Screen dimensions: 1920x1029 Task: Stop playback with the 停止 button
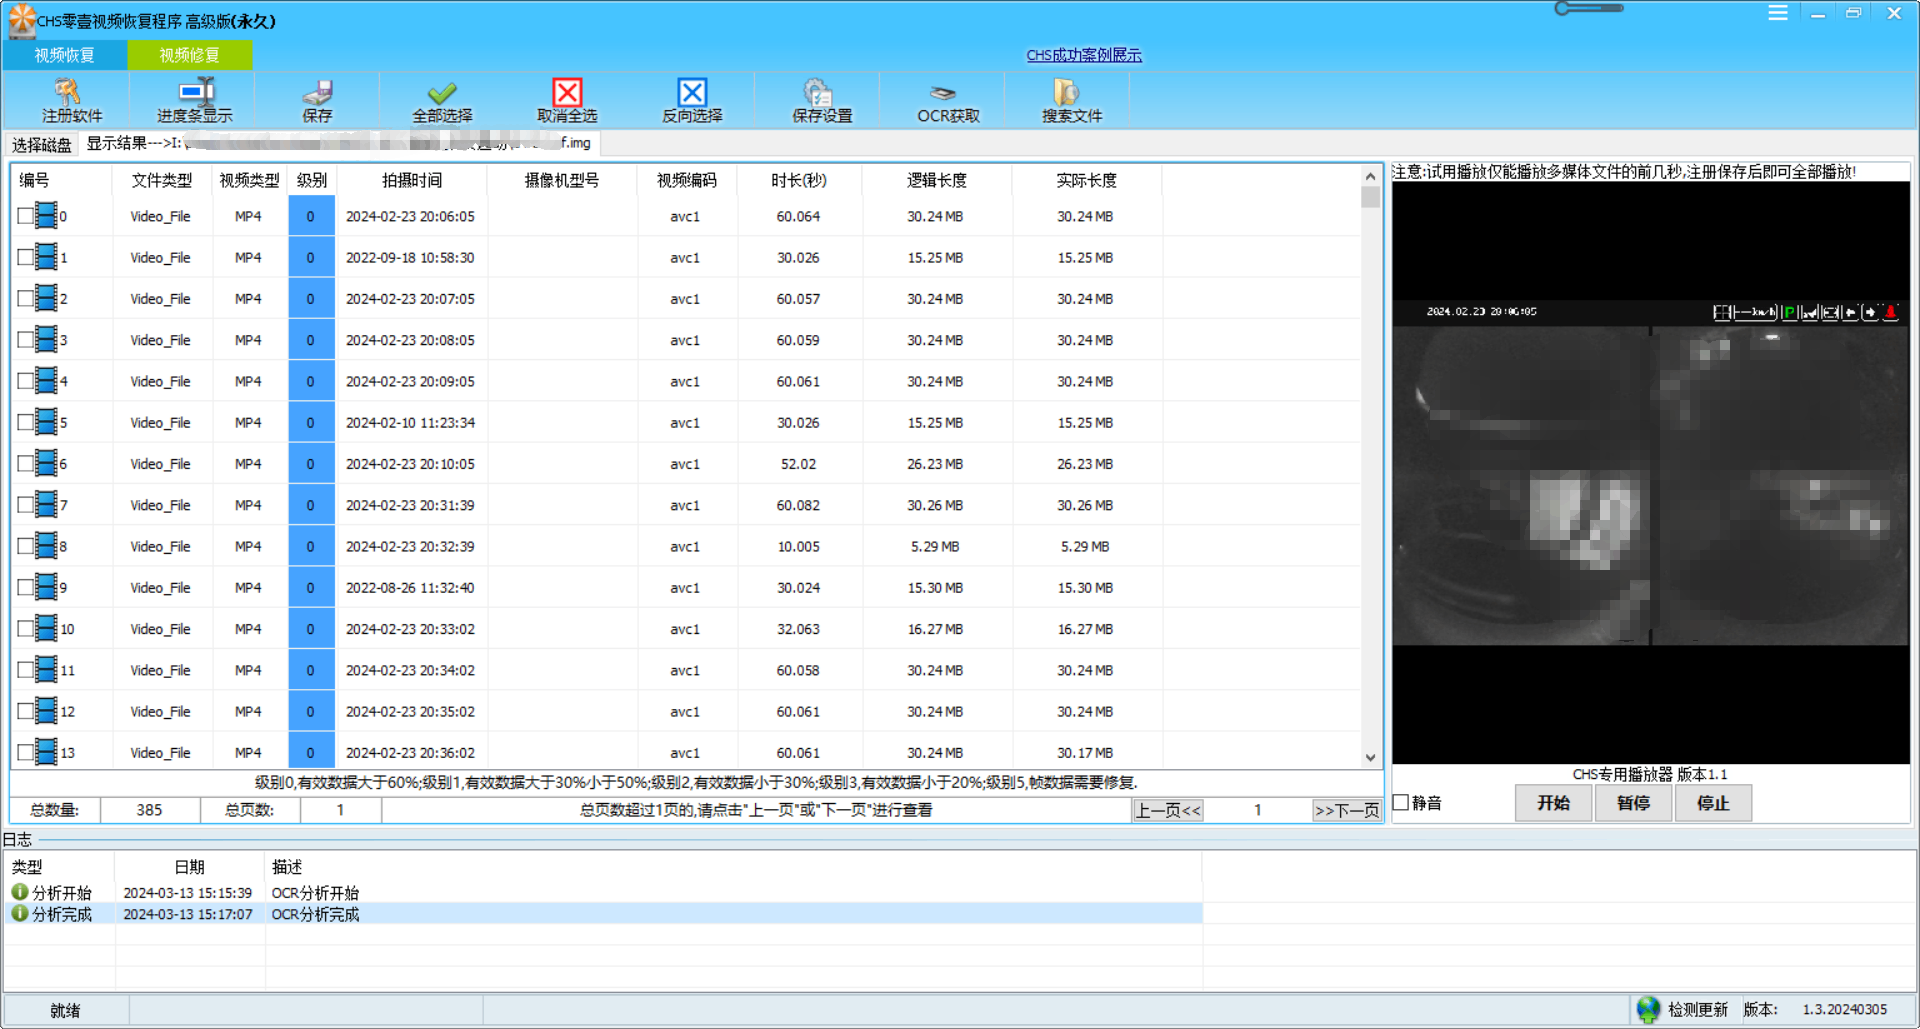[x=1713, y=803]
